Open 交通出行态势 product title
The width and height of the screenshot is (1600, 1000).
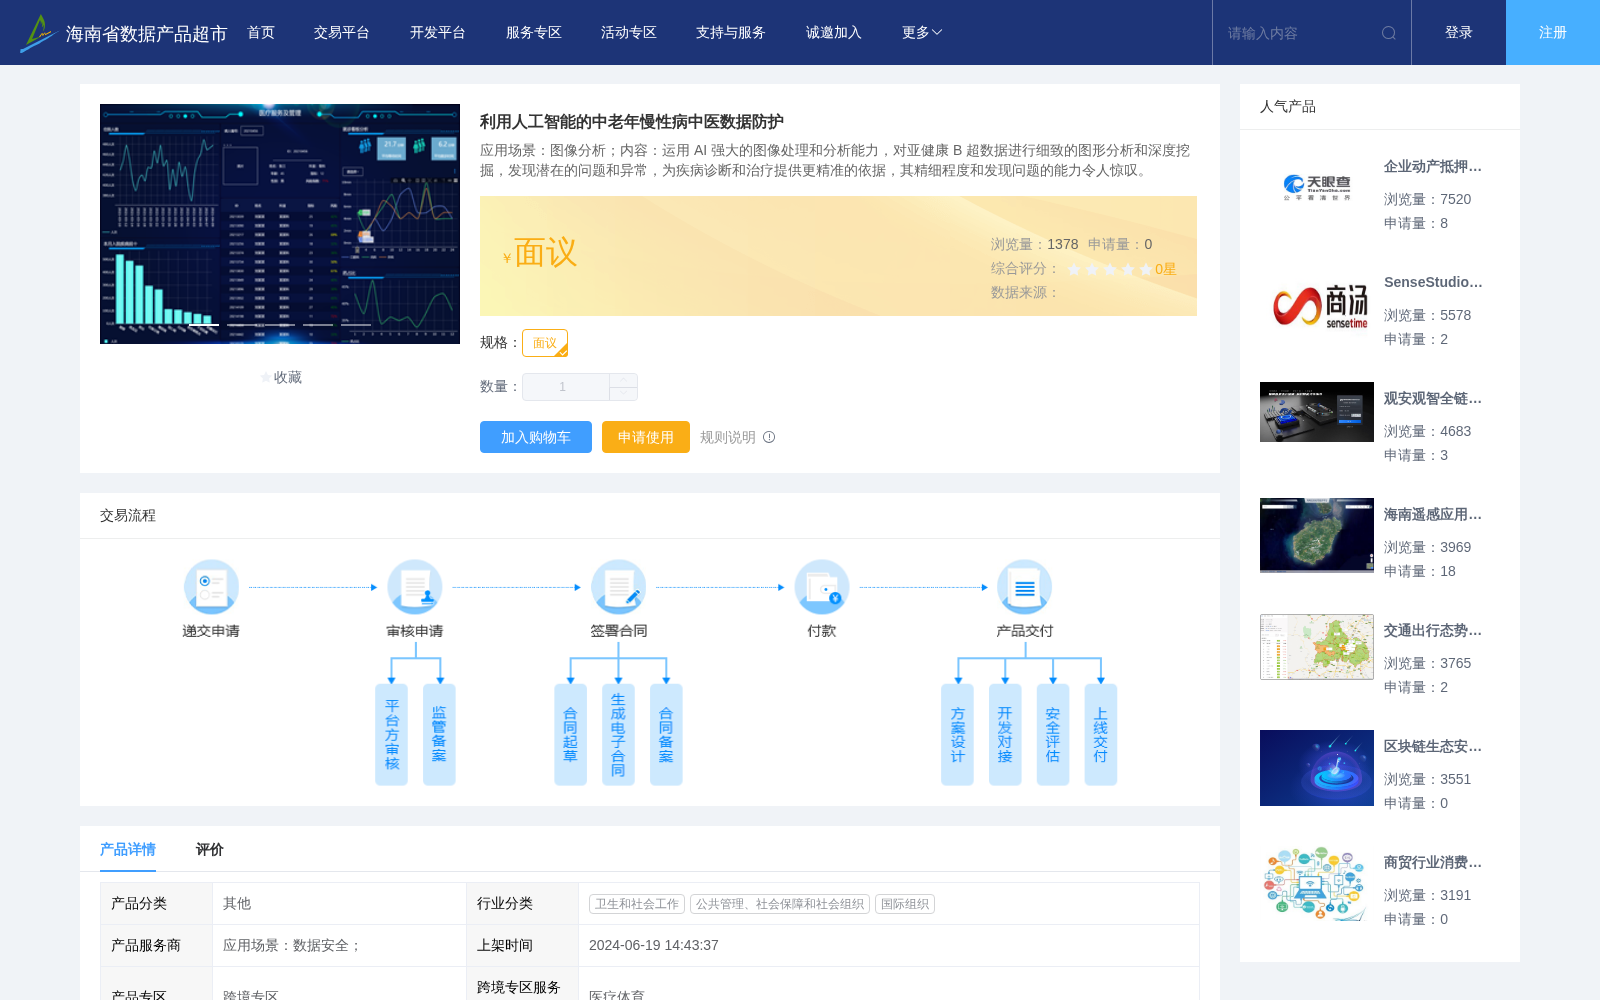tap(1433, 631)
